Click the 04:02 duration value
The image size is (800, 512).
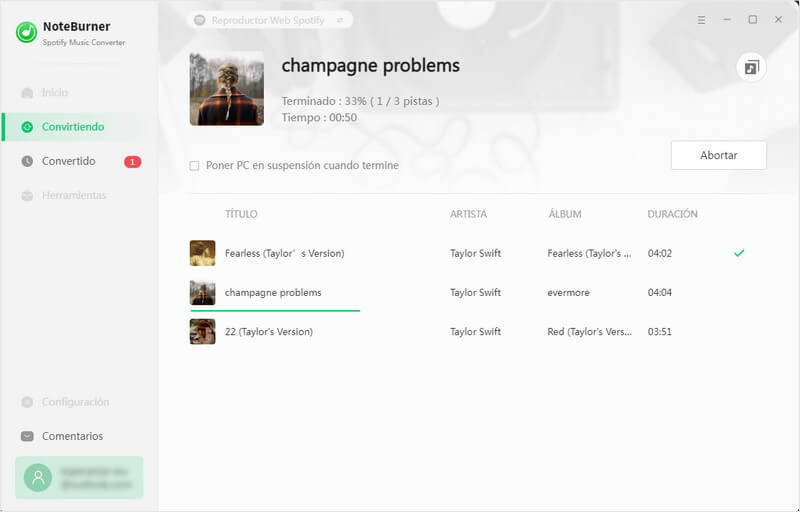(x=660, y=253)
